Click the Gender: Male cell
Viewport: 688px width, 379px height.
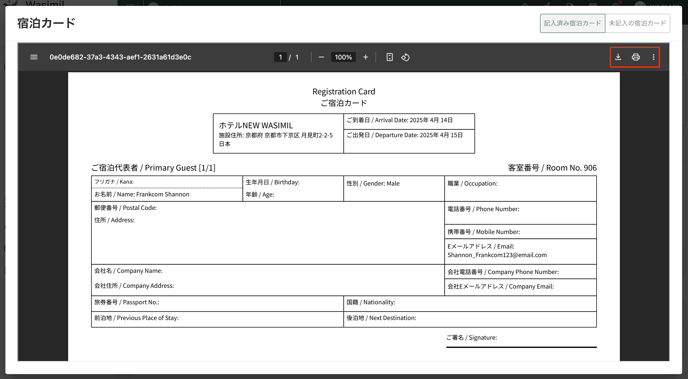click(x=394, y=189)
